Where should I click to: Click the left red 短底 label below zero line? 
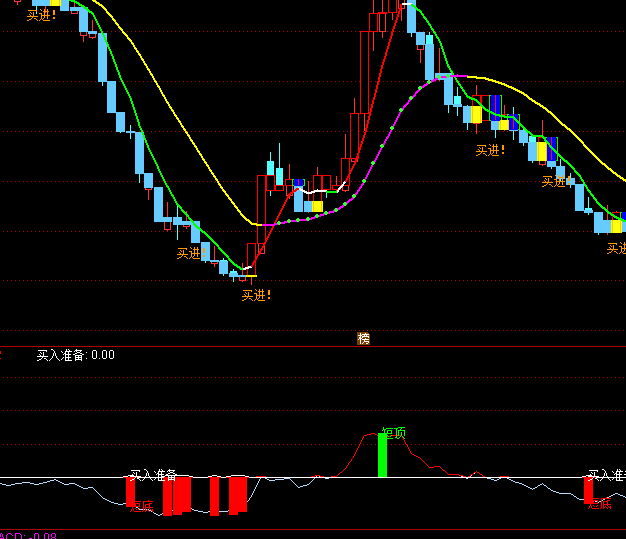141,505
